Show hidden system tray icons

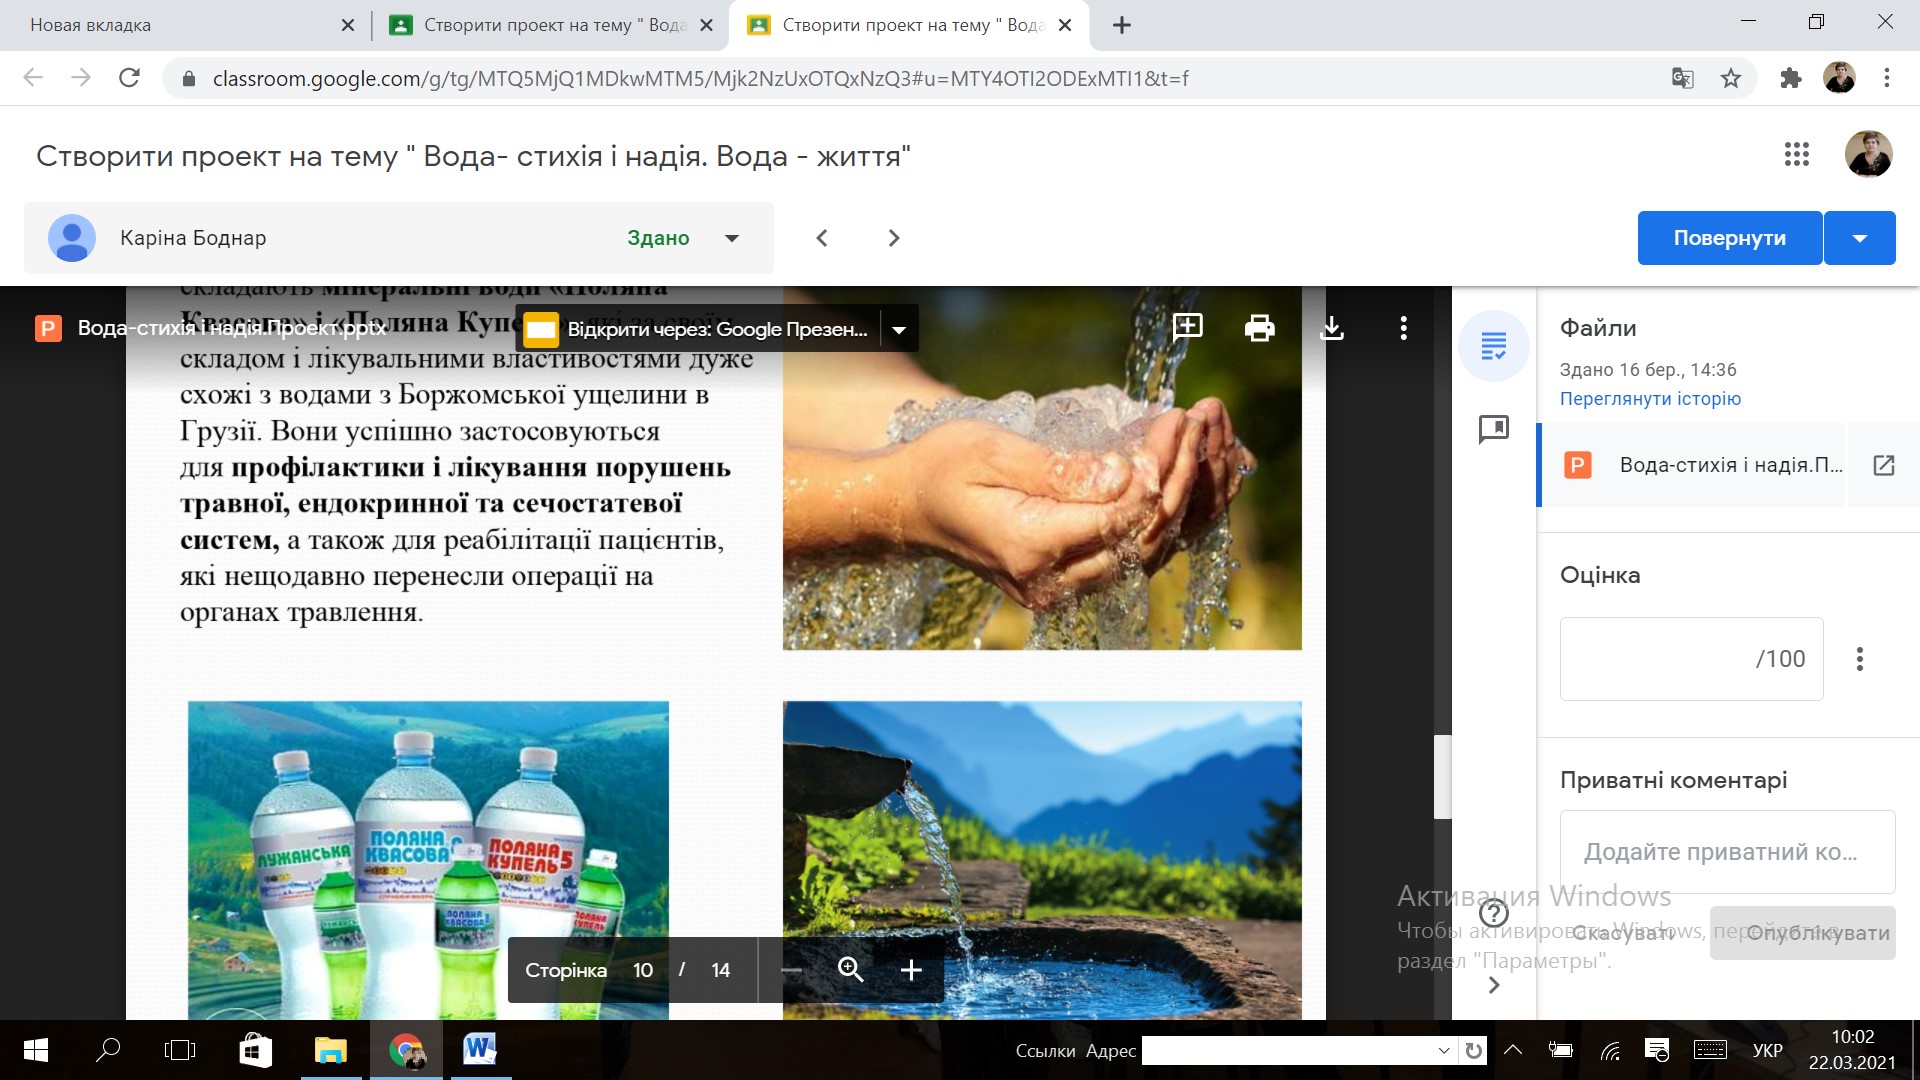tap(1513, 1050)
